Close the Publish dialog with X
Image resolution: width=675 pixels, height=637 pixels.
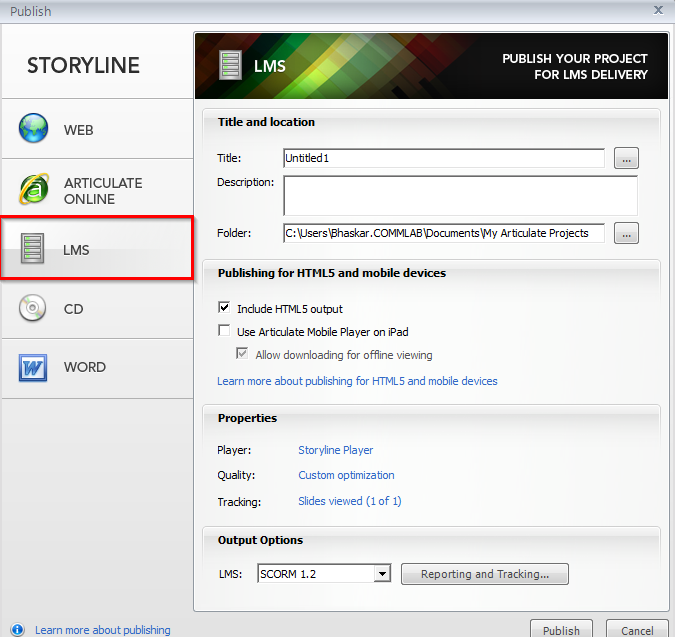658,10
